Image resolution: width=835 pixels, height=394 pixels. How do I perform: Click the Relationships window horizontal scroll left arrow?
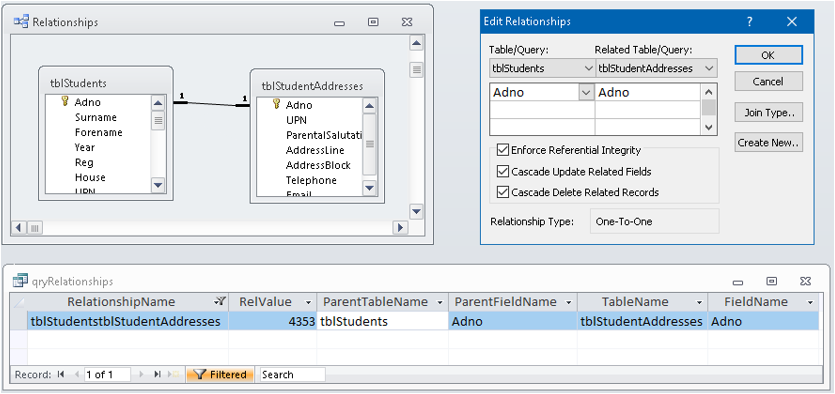coord(19,228)
